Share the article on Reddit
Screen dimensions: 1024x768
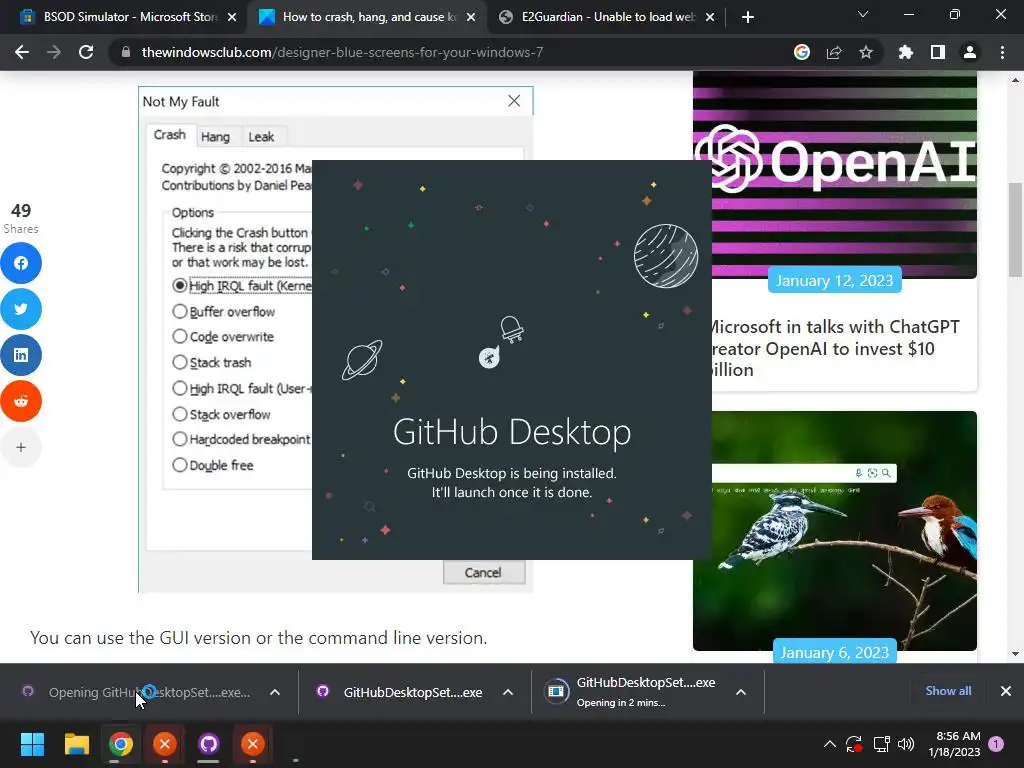[x=21, y=400]
